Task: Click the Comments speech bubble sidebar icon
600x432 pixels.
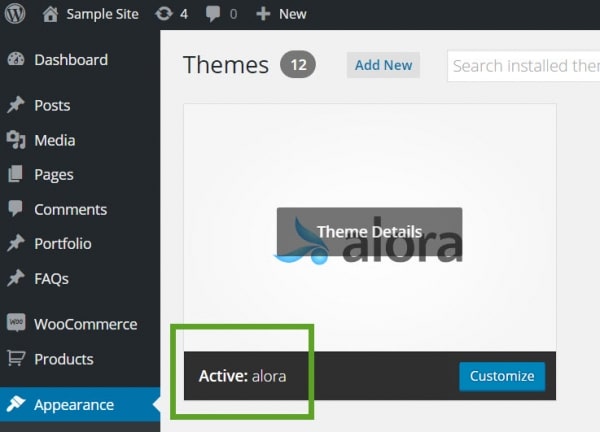Action: pos(15,209)
